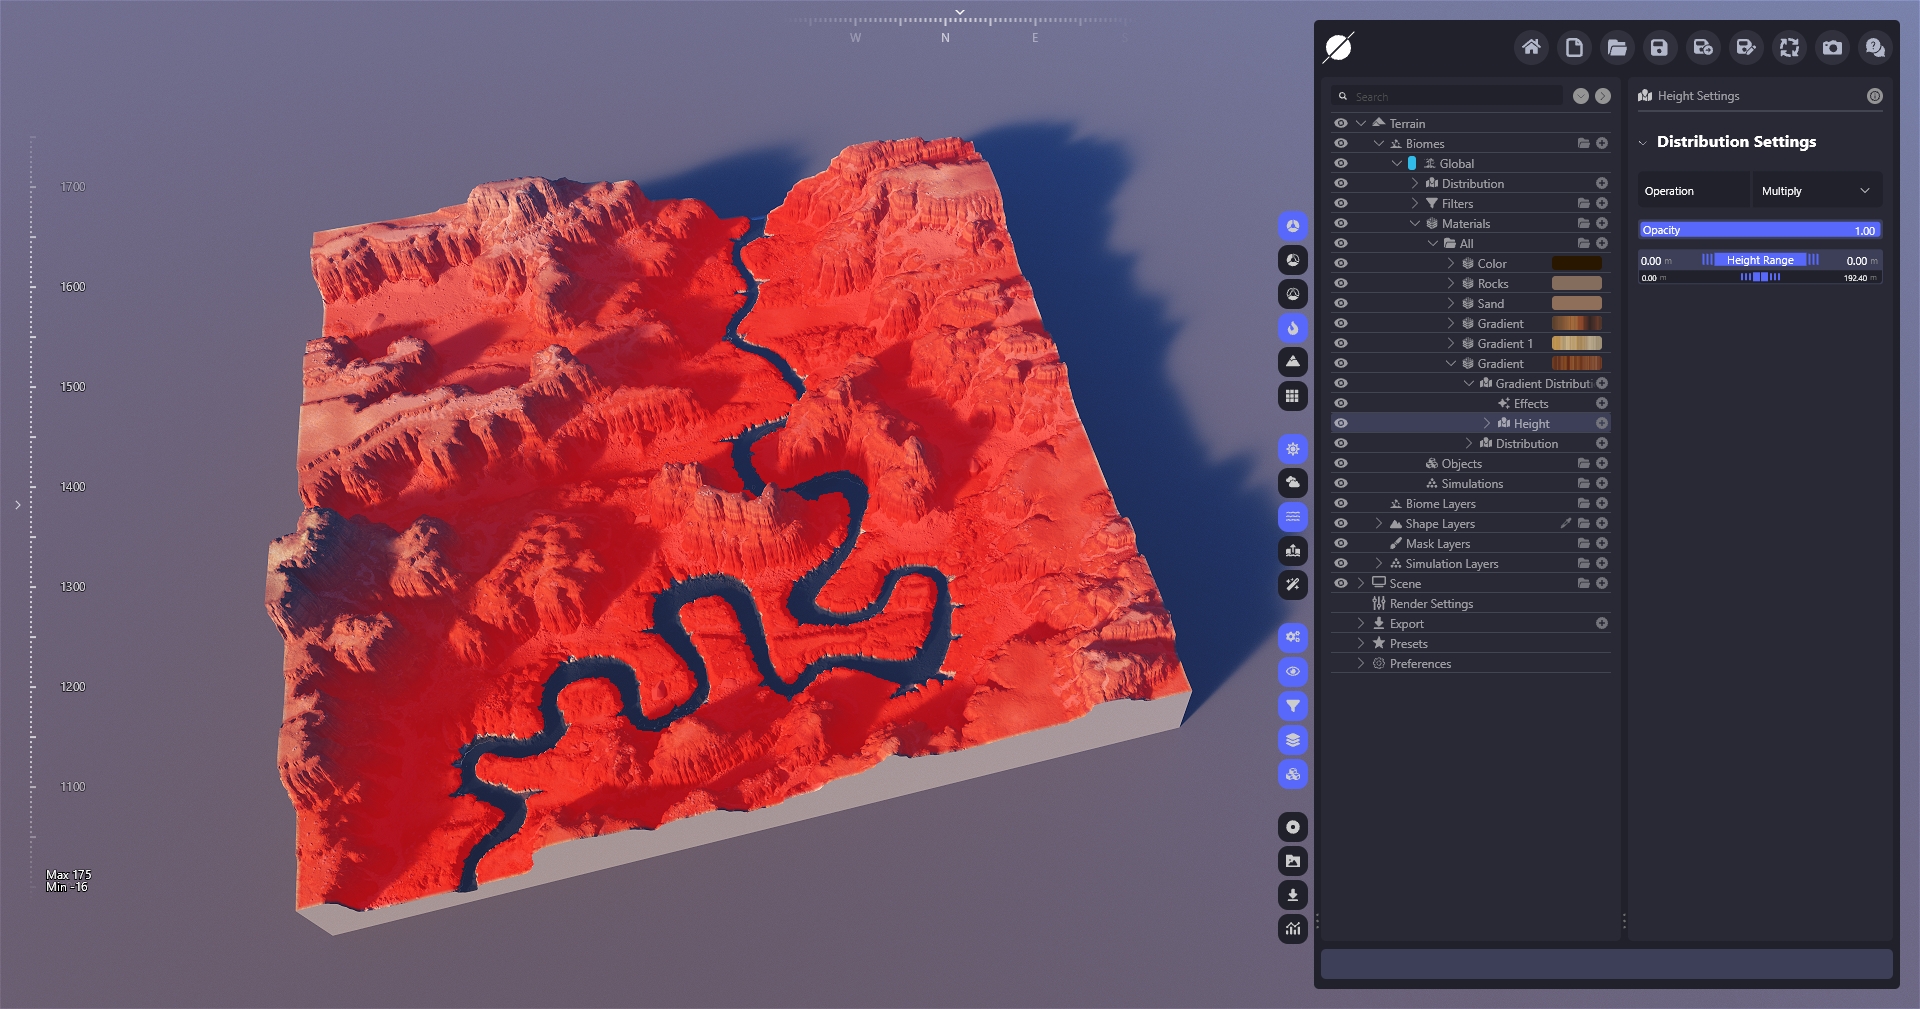Click the Home icon in top toolbar
The height and width of the screenshot is (1009, 1920).
point(1531,47)
